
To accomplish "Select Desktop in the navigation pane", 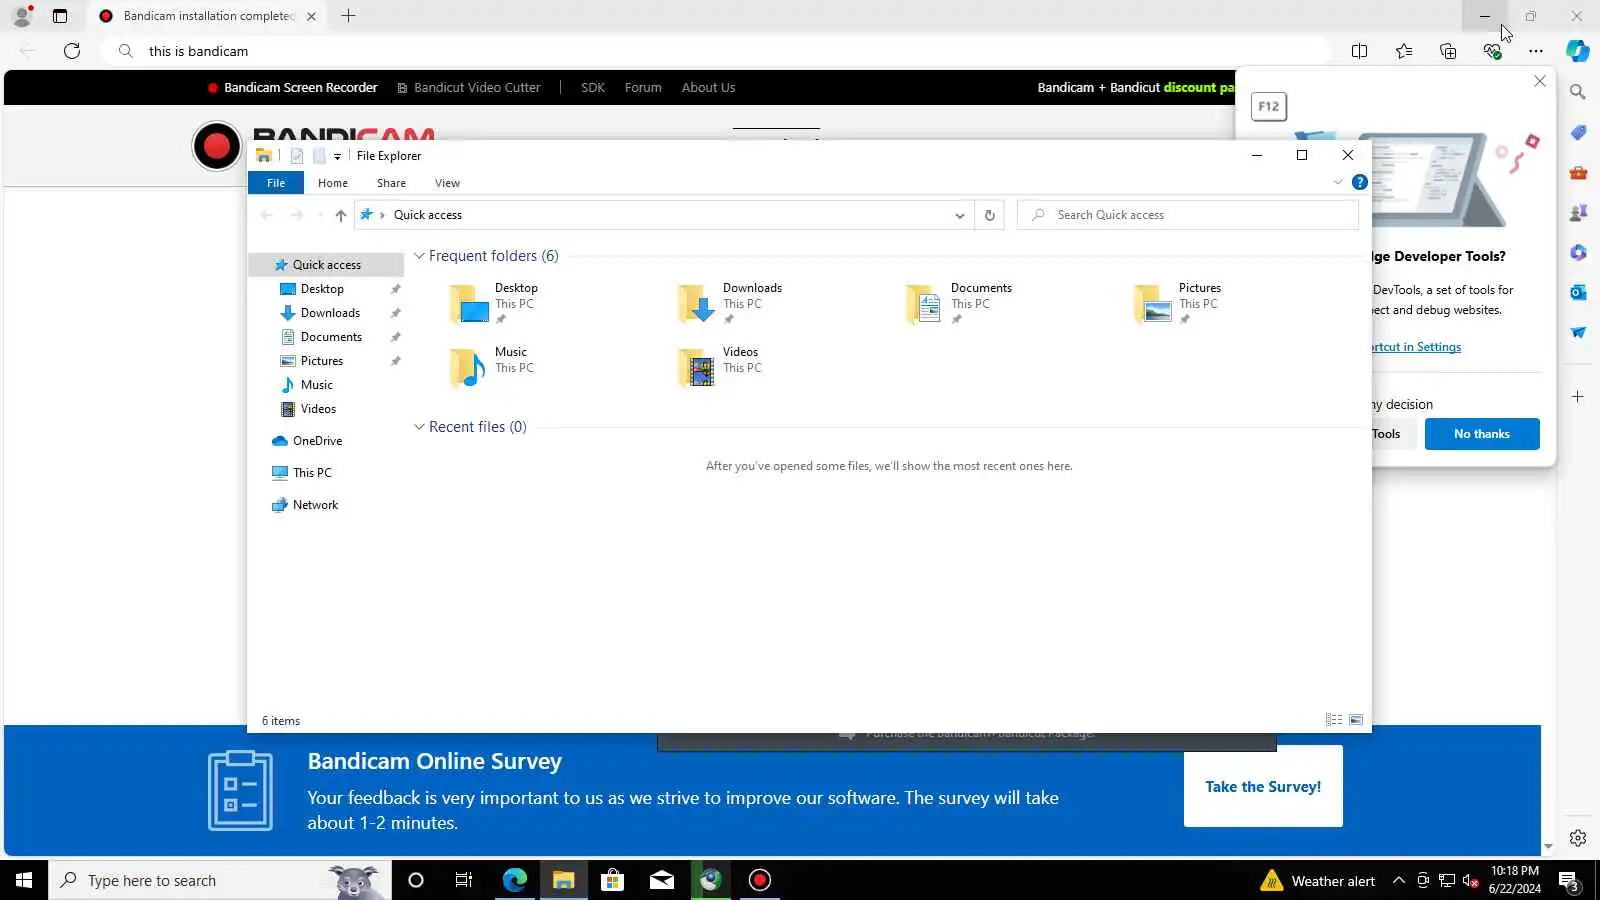I will click(x=322, y=289).
